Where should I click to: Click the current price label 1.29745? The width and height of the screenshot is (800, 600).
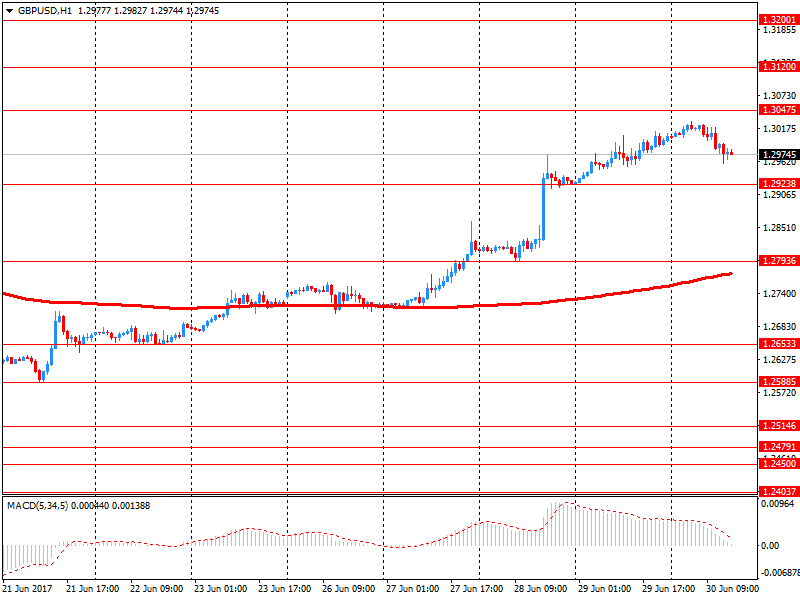click(x=779, y=155)
